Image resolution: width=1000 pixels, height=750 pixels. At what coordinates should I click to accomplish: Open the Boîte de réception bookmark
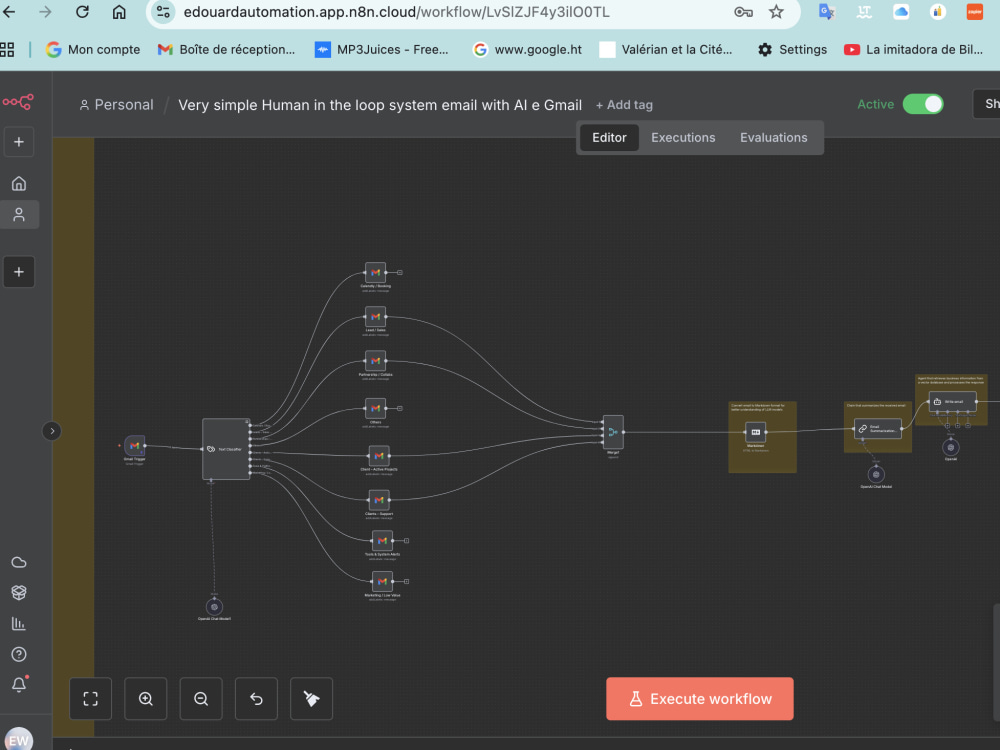point(226,49)
